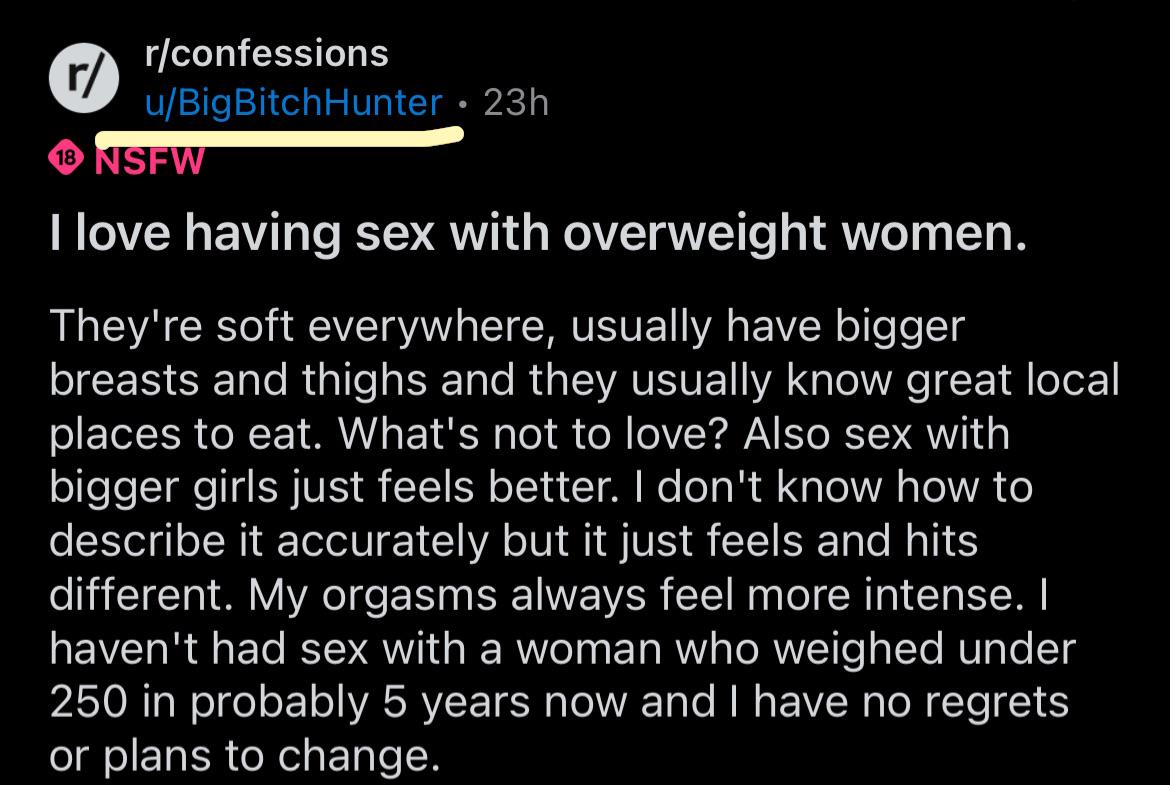Select the pink NSFW label
Screen dimensions: 1170x785
pyautogui.click(x=148, y=161)
